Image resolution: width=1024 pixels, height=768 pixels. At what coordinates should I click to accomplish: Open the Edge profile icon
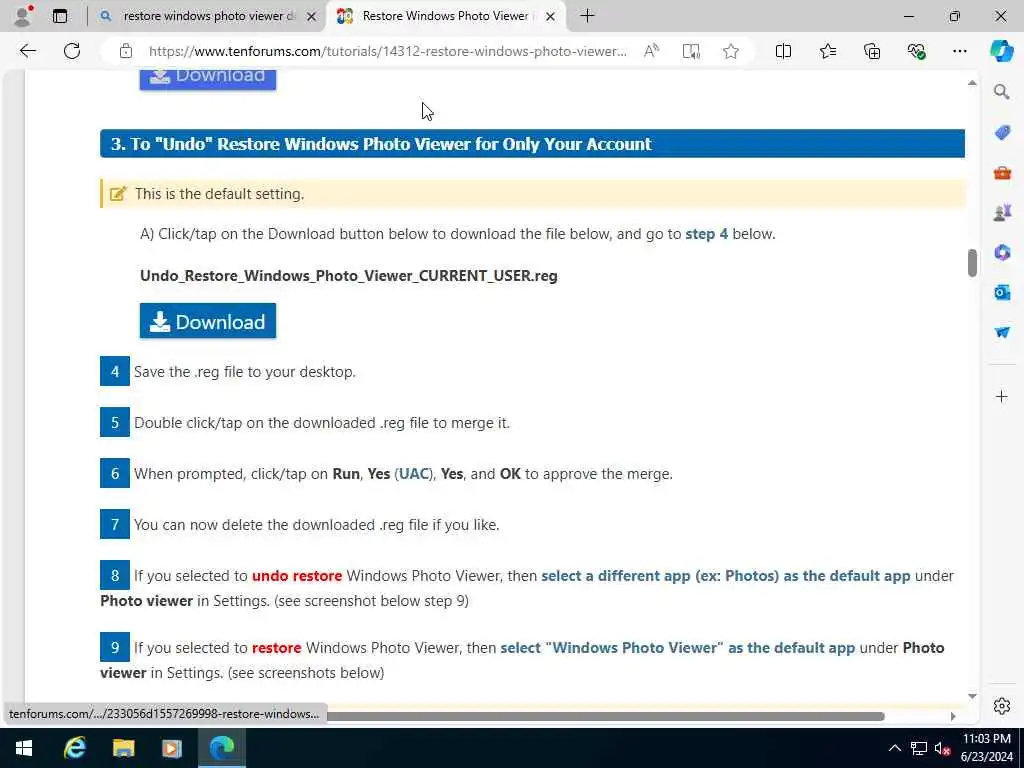(24, 16)
